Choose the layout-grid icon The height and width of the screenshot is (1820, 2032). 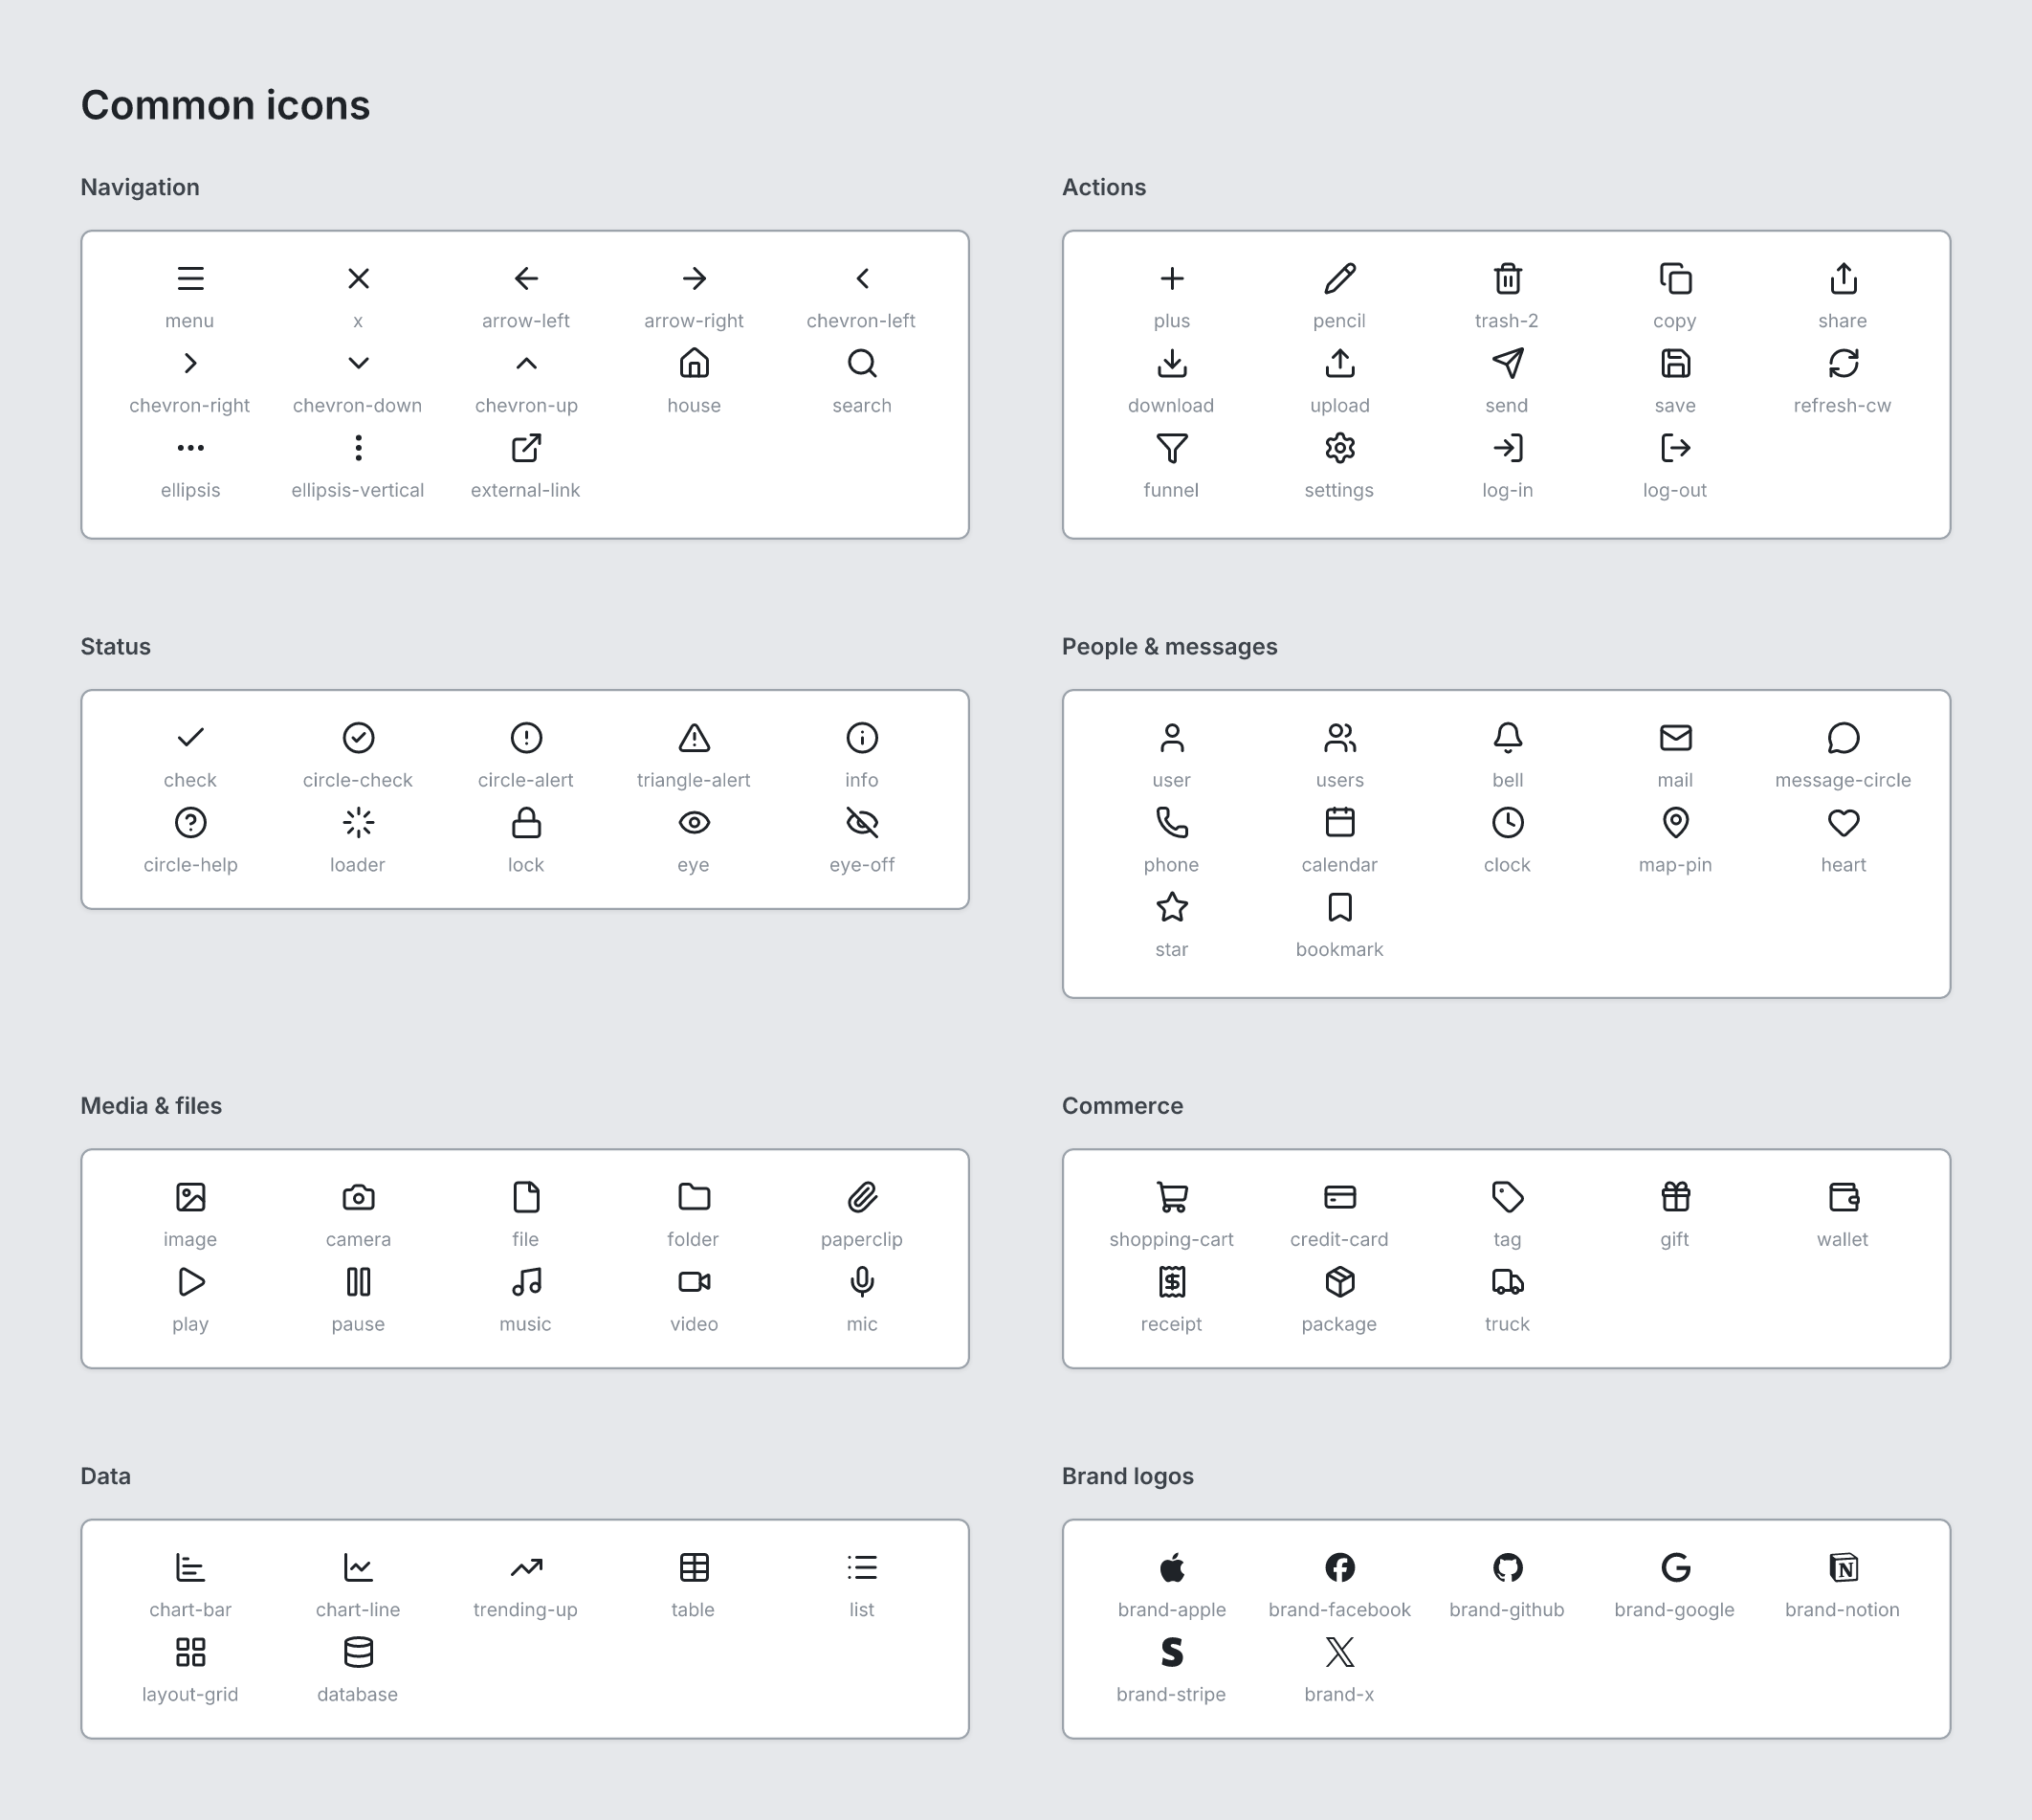[x=190, y=1653]
